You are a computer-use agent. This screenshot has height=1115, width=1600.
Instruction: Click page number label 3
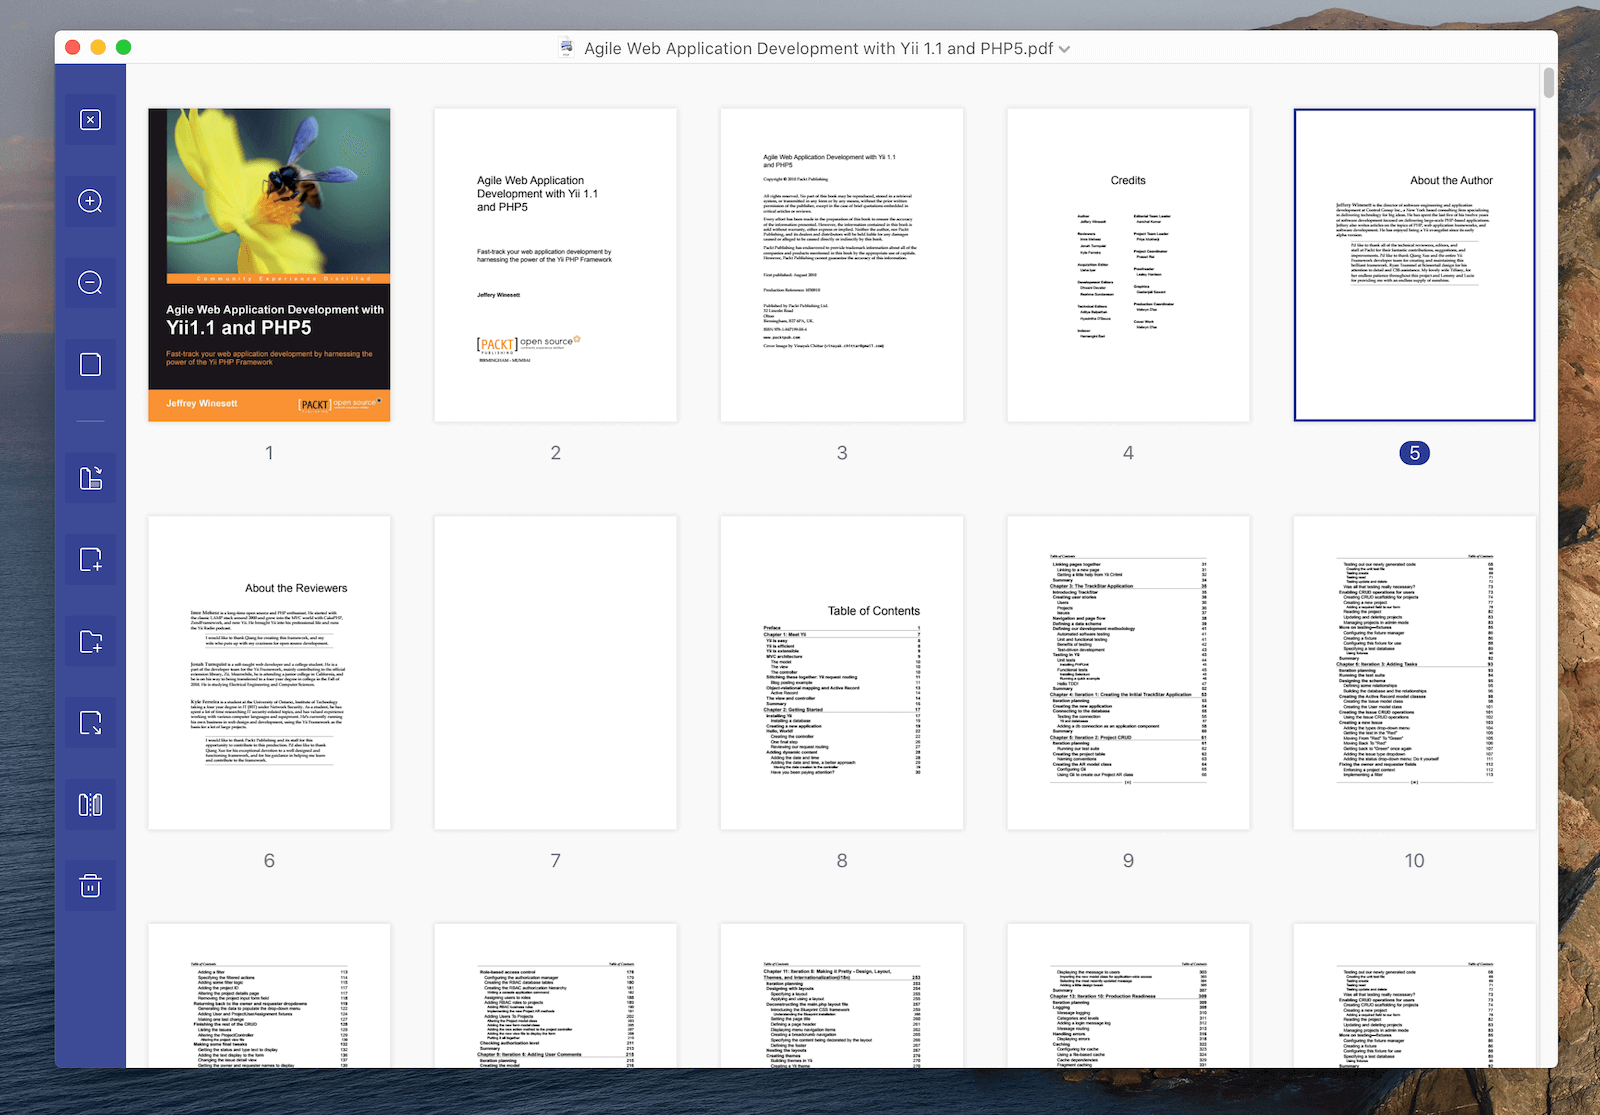pos(842,453)
